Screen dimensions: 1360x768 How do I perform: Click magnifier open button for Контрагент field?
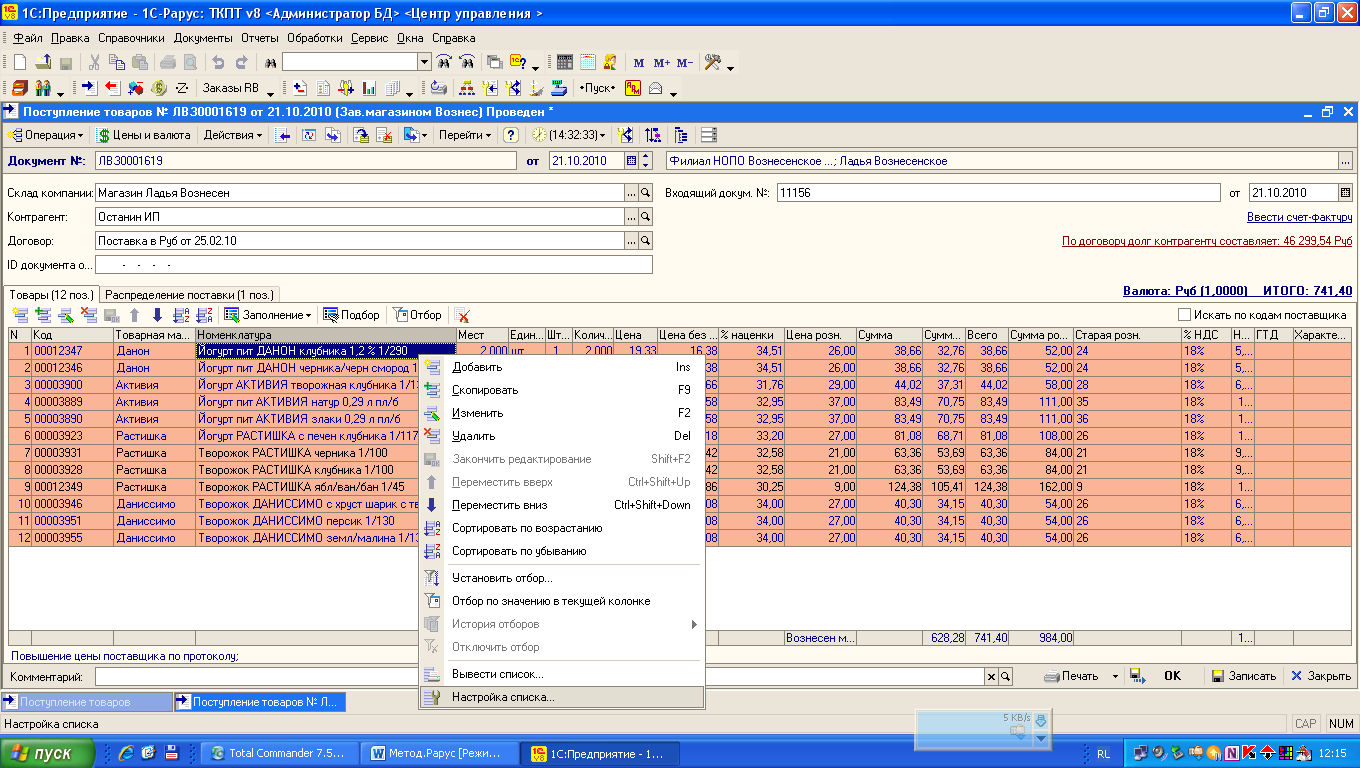click(x=646, y=216)
